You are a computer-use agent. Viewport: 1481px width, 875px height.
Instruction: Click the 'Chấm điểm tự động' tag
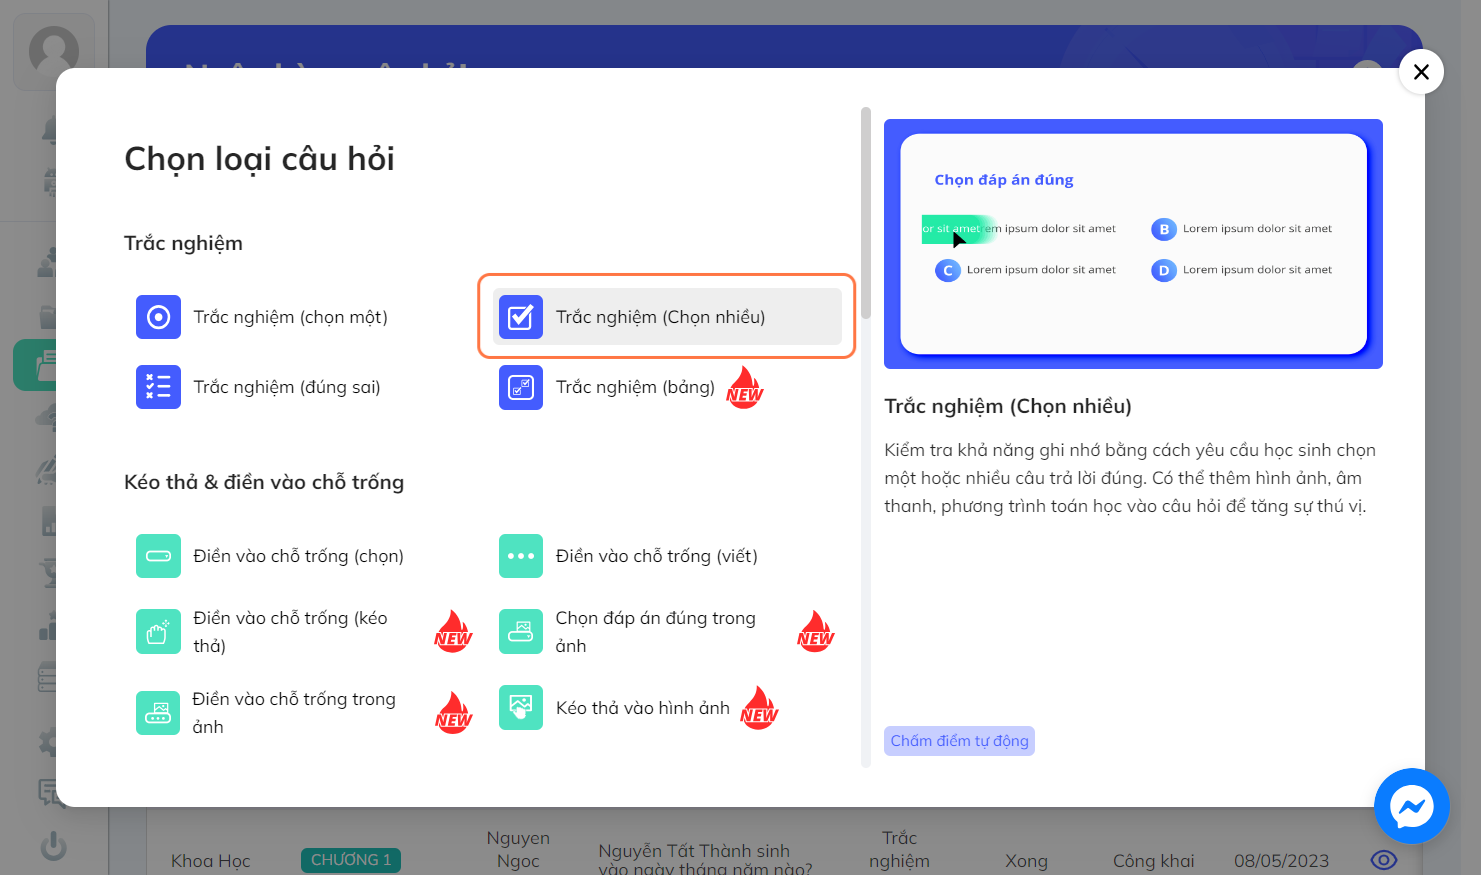tap(959, 741)
